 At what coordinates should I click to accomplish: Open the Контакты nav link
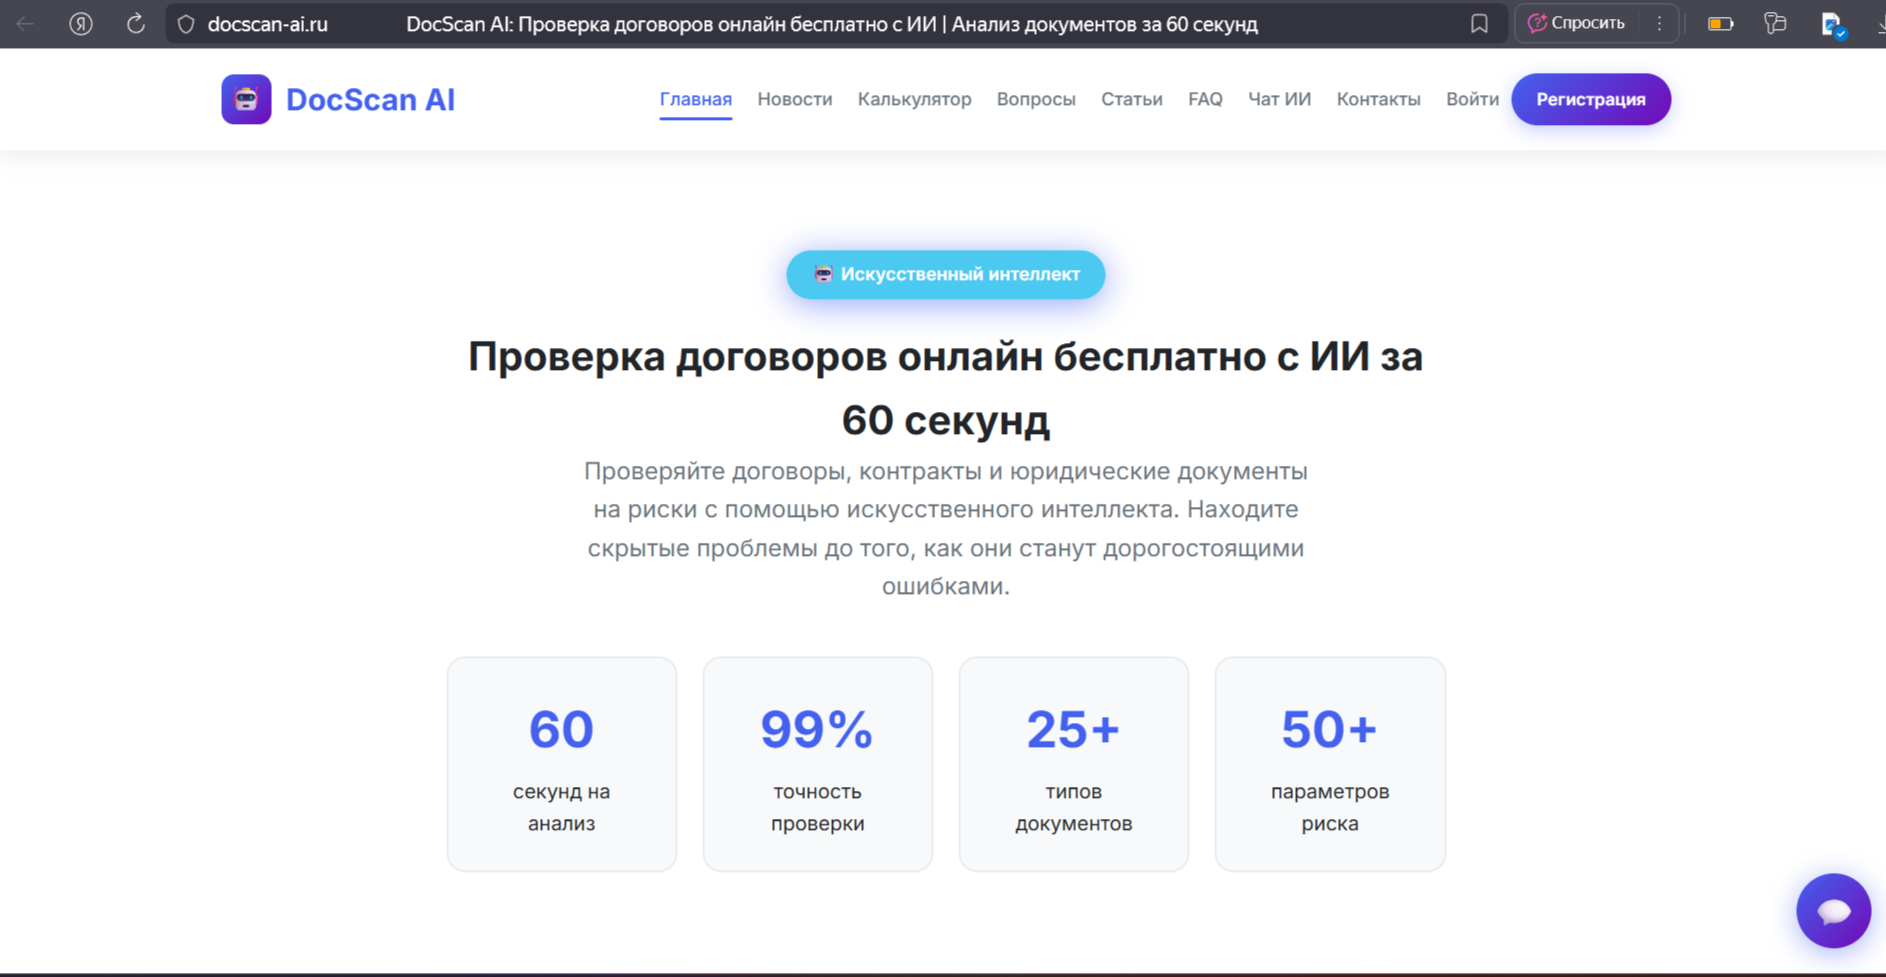[x=1378, y=99]
